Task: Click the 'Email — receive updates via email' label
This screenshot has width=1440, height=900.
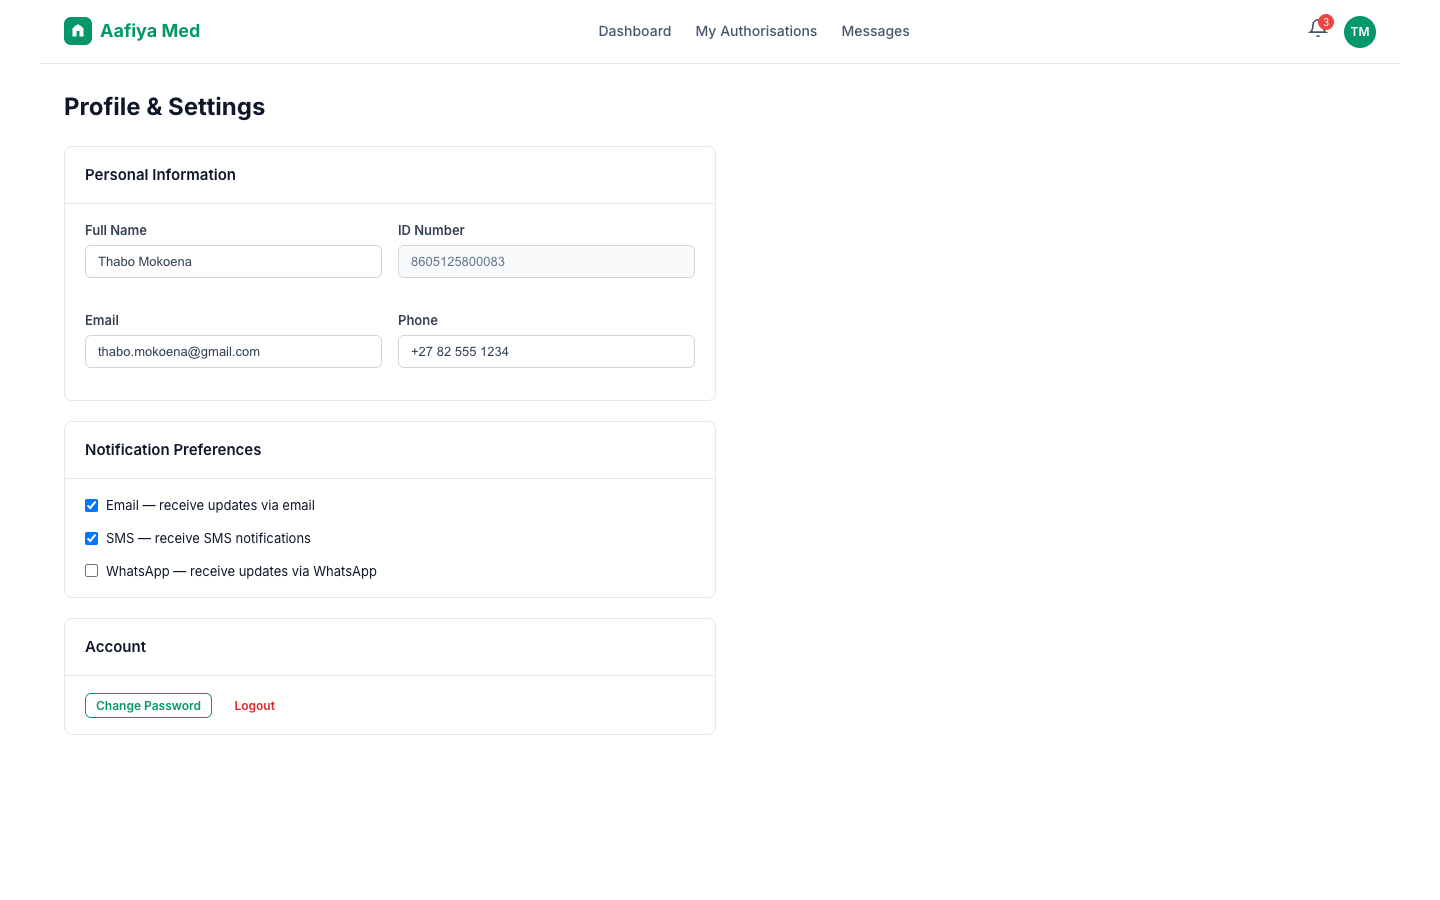Action: (x=210, y=505)
